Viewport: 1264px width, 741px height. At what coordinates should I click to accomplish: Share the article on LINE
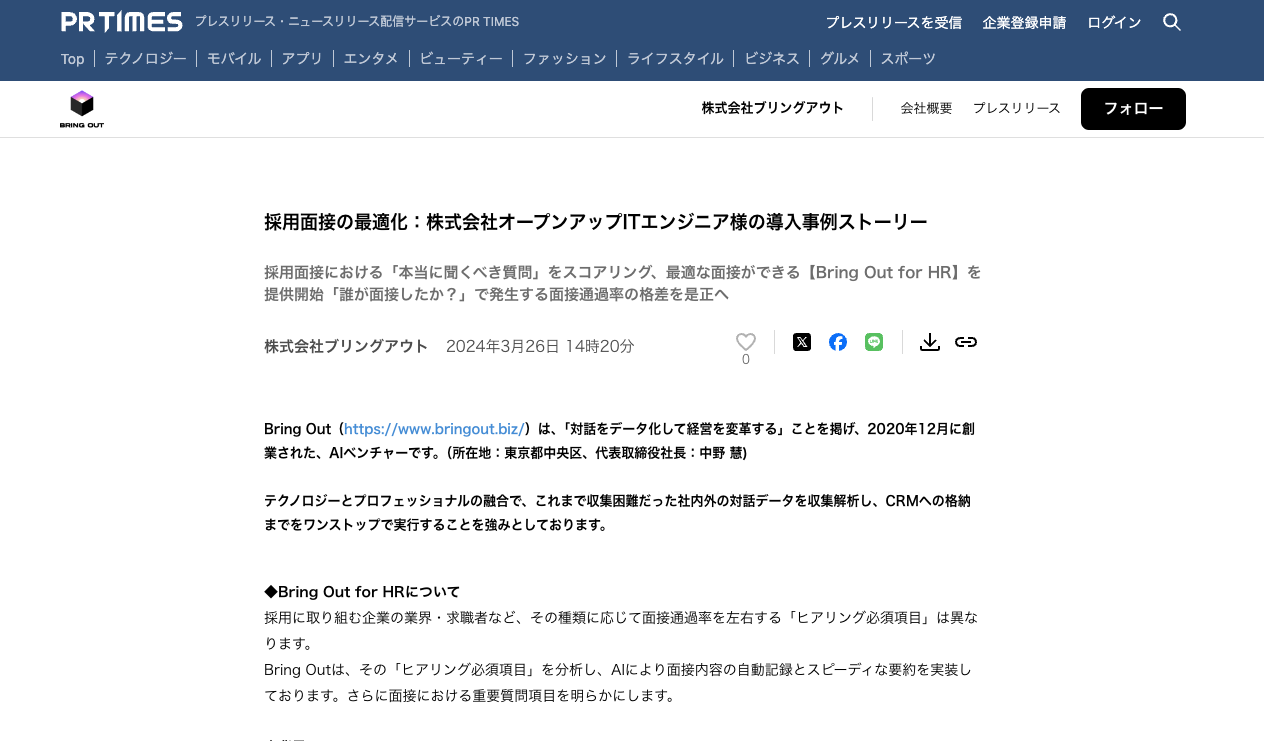874,342
